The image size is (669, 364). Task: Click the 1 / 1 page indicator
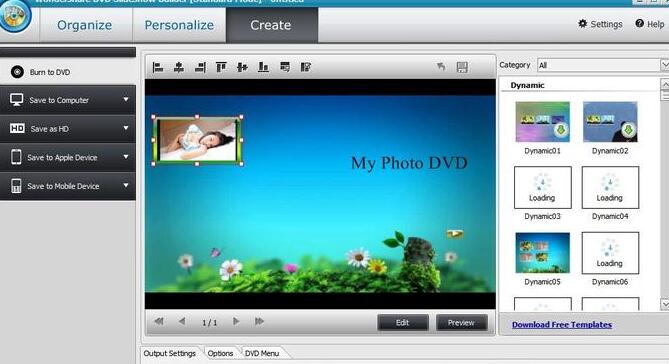(x=209, y=323)
